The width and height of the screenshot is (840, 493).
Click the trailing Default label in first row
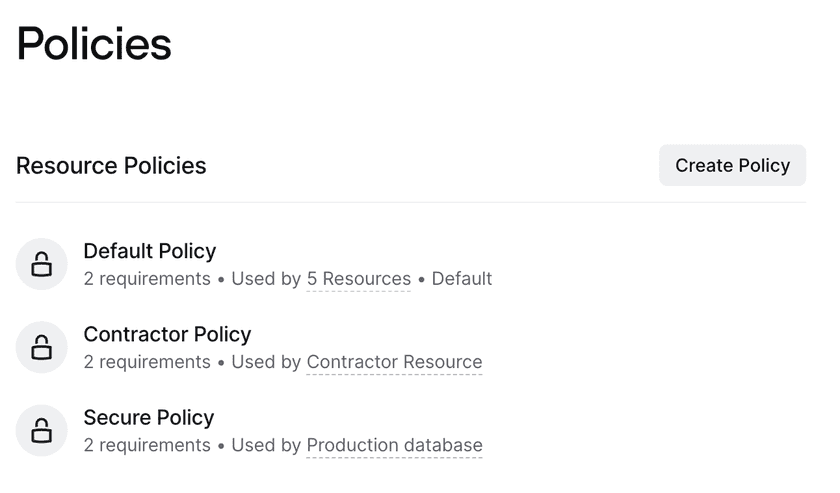[462, 279]
